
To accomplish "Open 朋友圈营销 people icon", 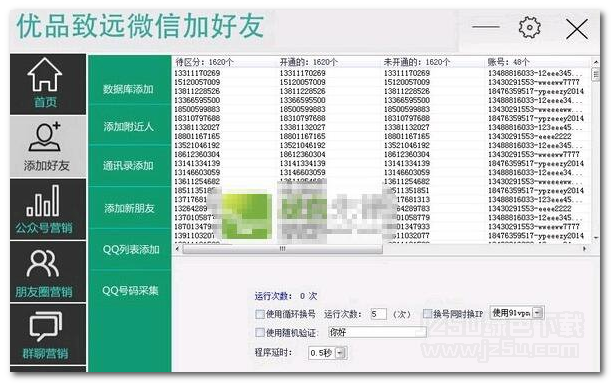I will (x=43, y=264).
